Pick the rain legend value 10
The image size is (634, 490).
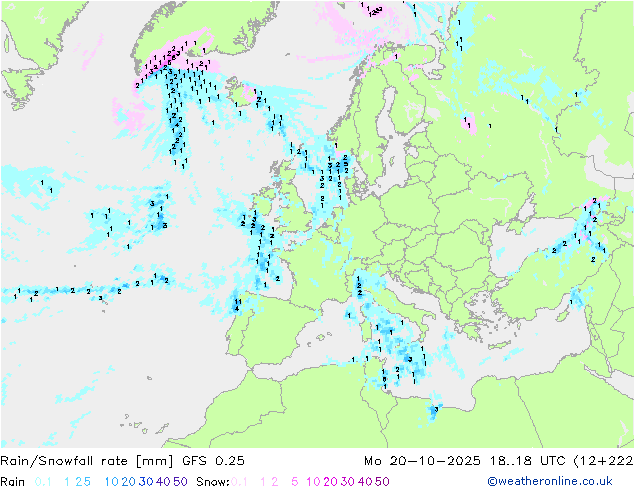pyautogui.click(x=111, y=482)
